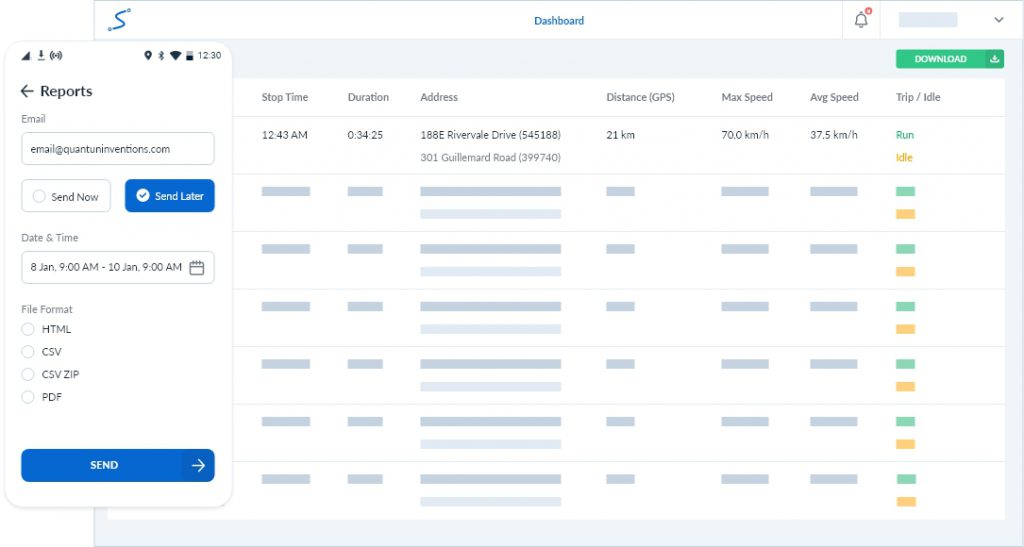
Task: Open the Dashboard tab
Action: 559,20
